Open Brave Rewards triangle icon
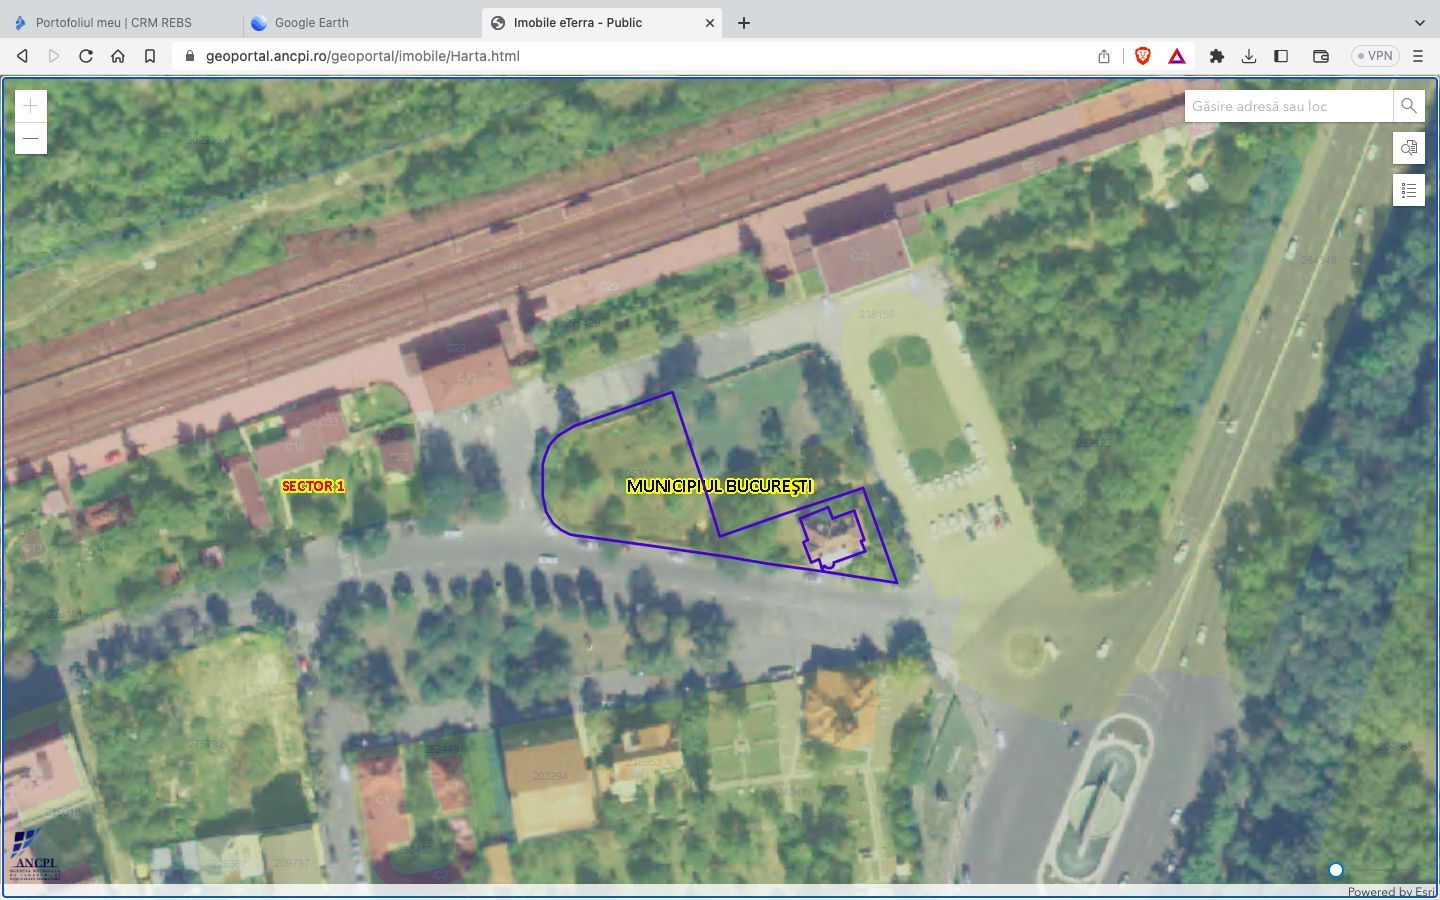This screenshot has height=900, width=1440. 1177,56
